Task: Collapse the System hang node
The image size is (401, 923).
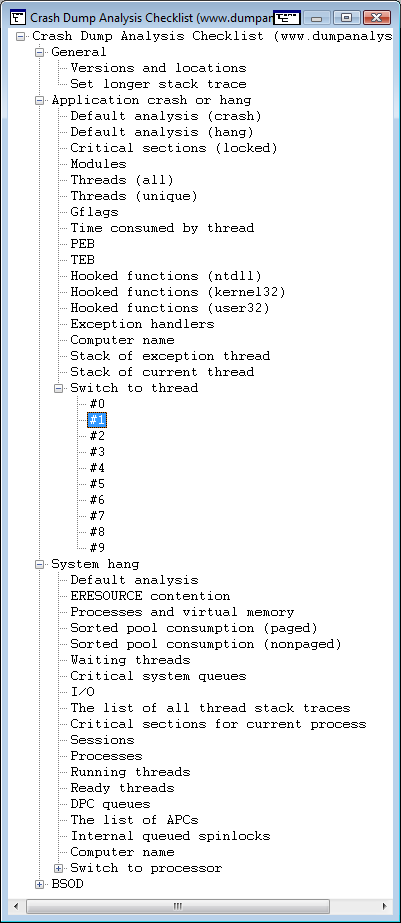Action: pyautogui.click(x=39, y=565)
